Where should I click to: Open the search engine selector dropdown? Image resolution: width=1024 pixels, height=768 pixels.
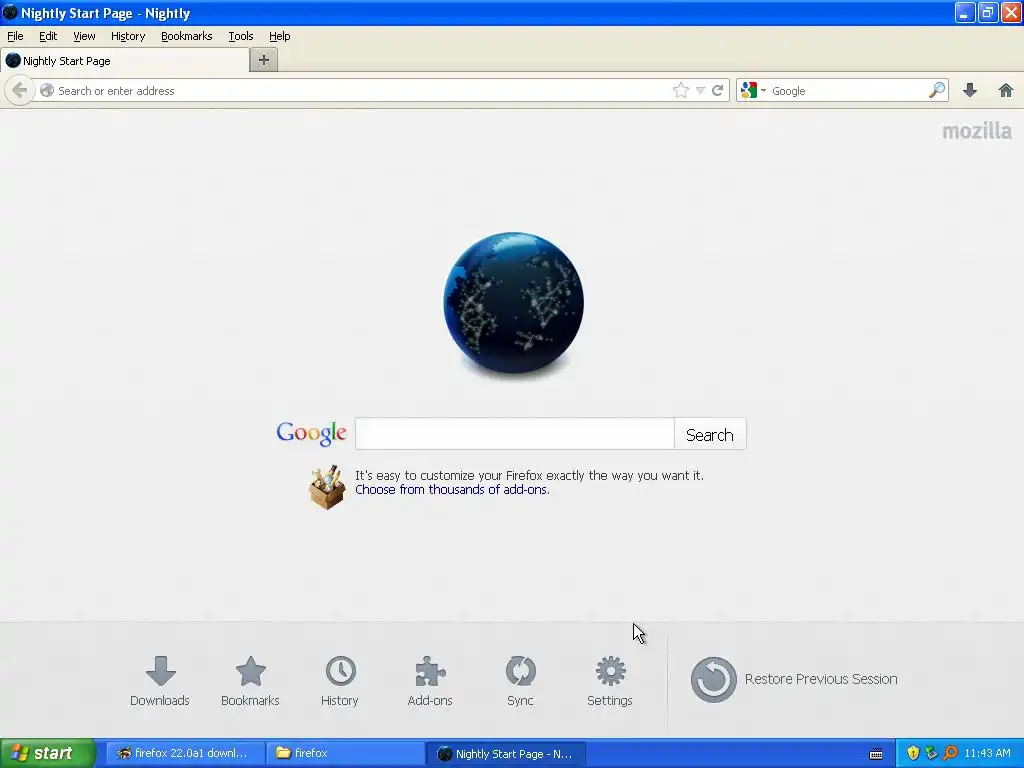(x=754, y=90)
